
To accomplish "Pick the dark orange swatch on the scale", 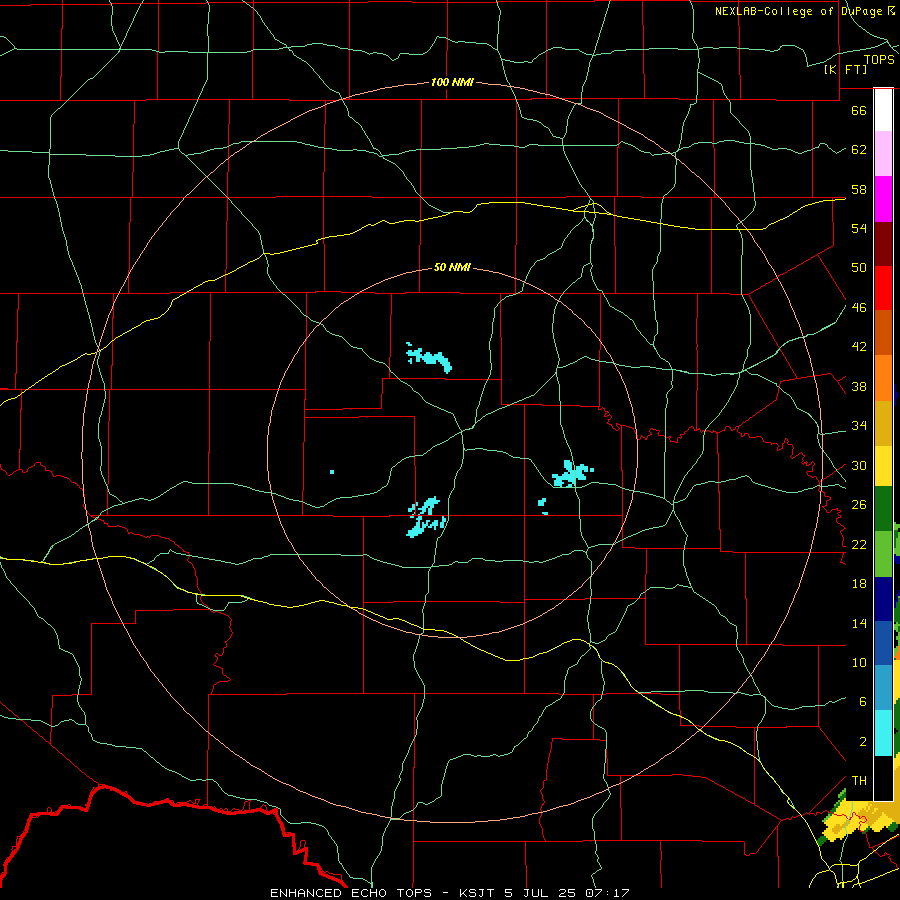I will (x=883, y=333).
